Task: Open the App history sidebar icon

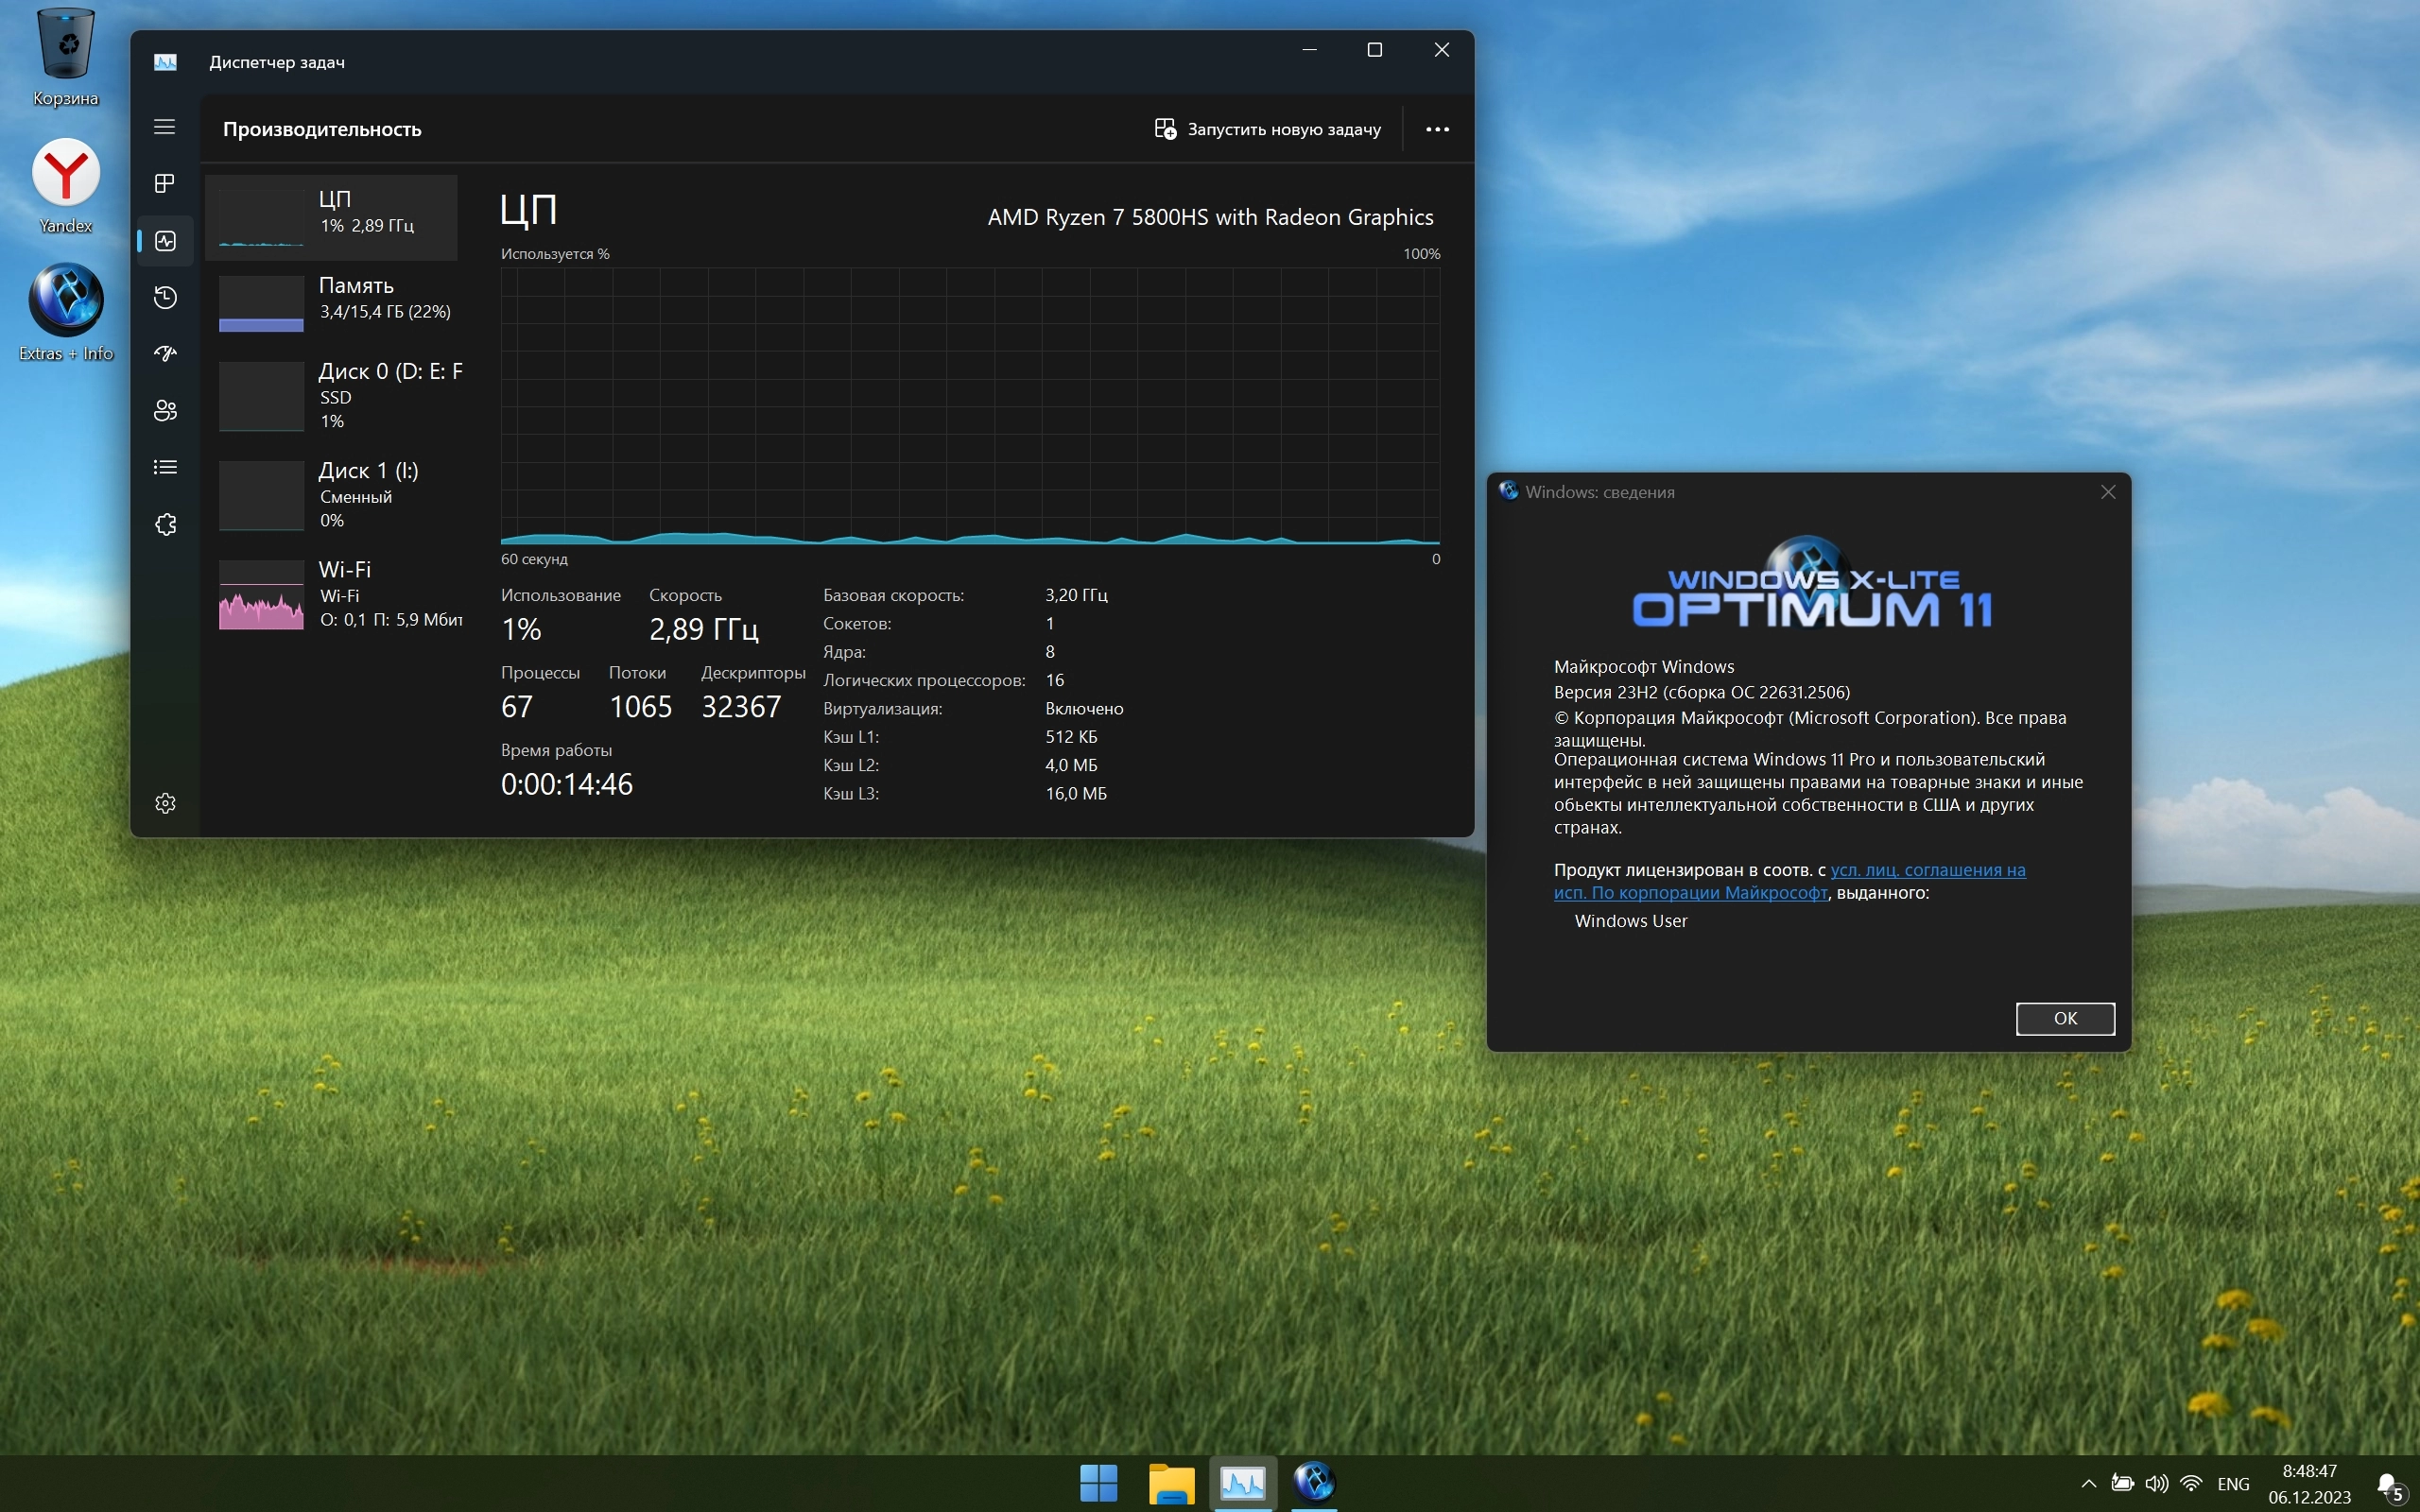Action: [x=165, y=297]
